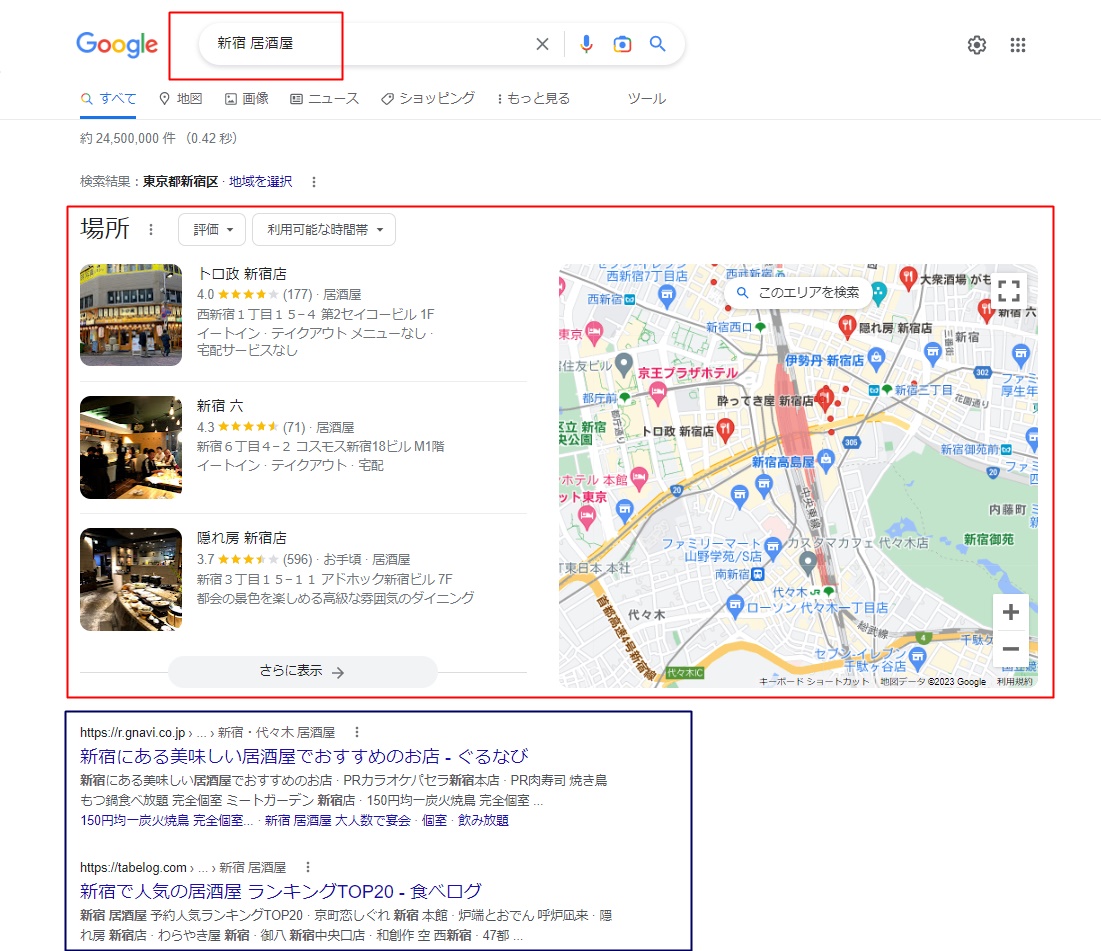Click the Google logo
Screen dimensions: 1101x951
(x=117, y=45)
